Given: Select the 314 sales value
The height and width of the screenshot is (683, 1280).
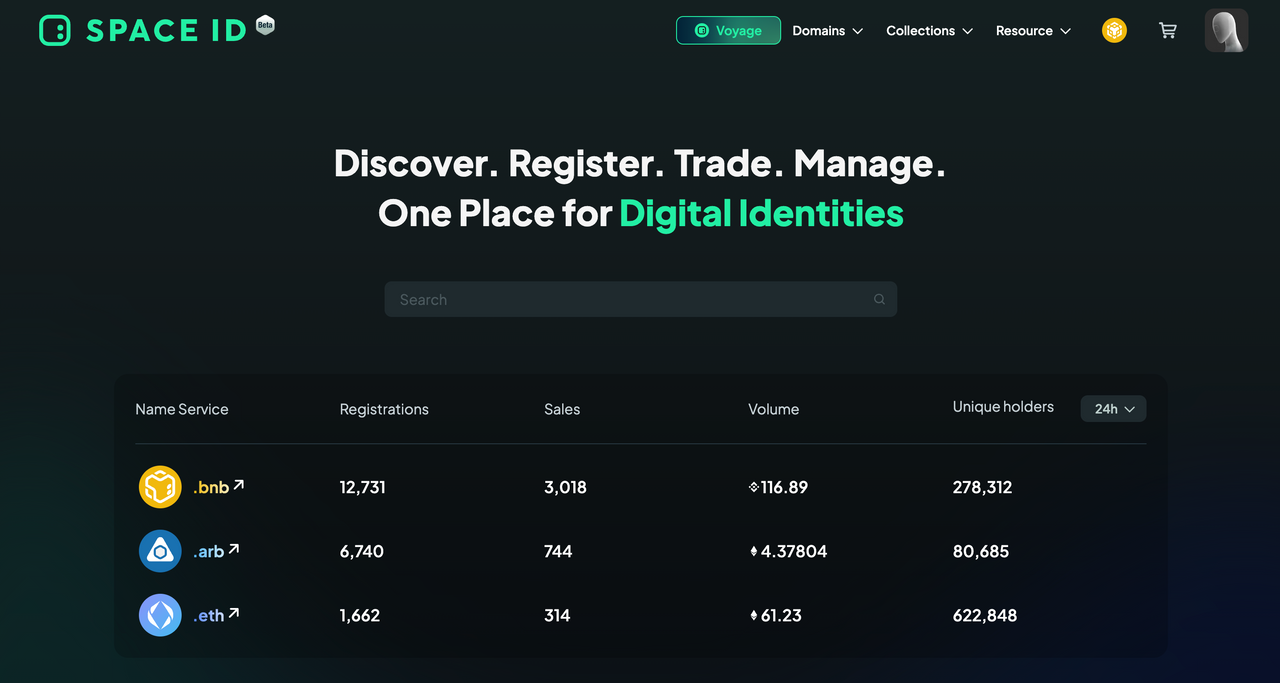Looking at the screenshot, I should (x=557, y=615).
